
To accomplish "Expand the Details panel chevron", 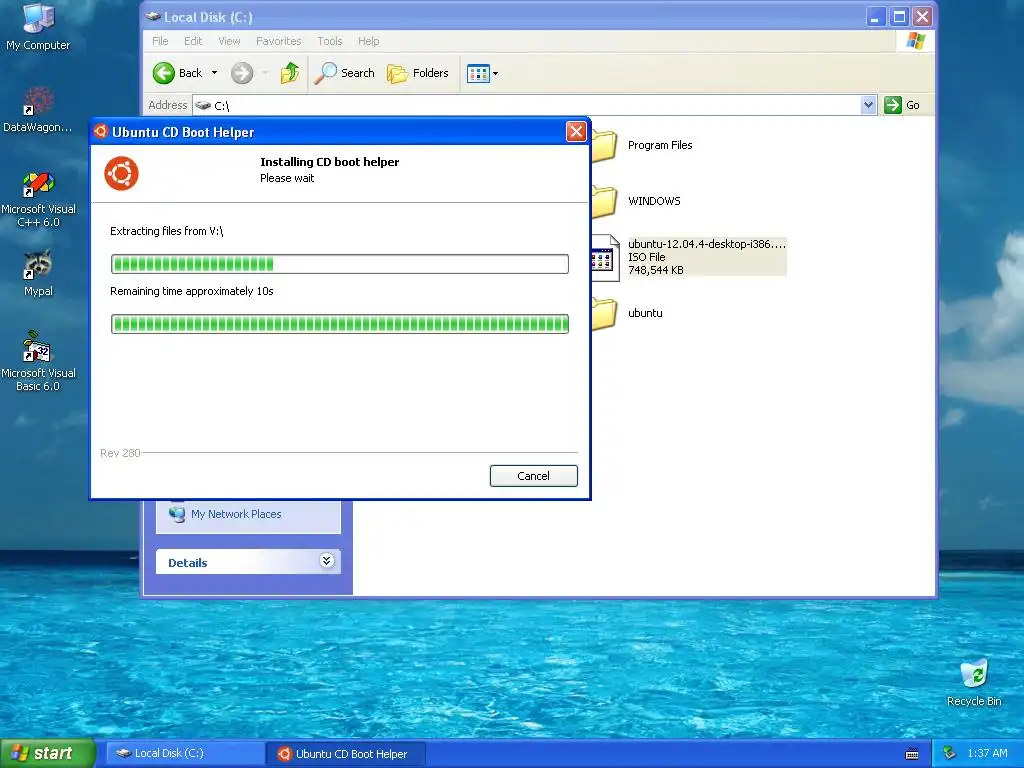I will click(x=327, y=560).
